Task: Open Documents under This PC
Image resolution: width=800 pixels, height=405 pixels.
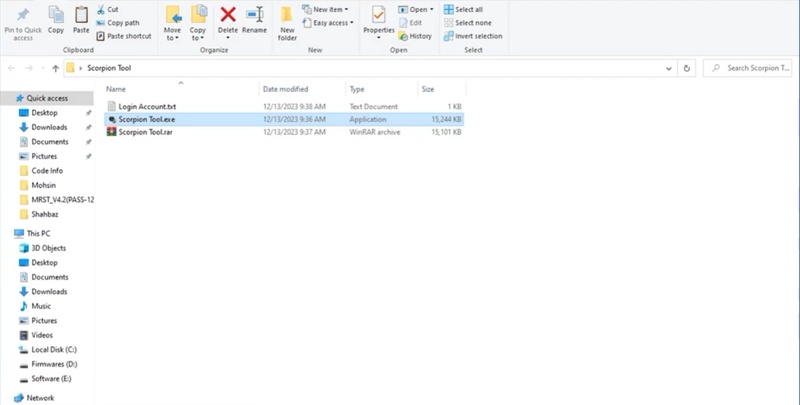Action: [x=49, y=277]
